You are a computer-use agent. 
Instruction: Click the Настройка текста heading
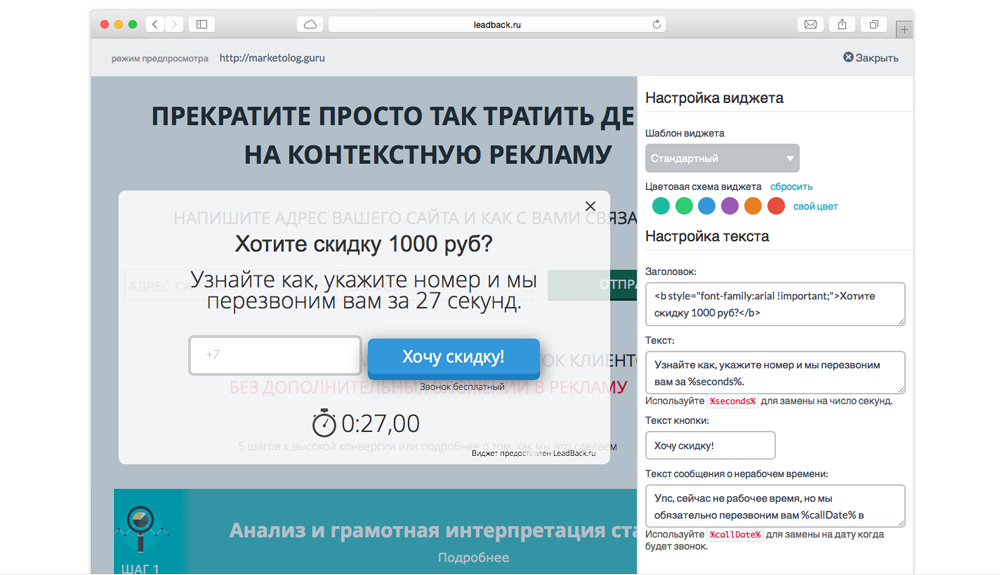click(707, 237)
